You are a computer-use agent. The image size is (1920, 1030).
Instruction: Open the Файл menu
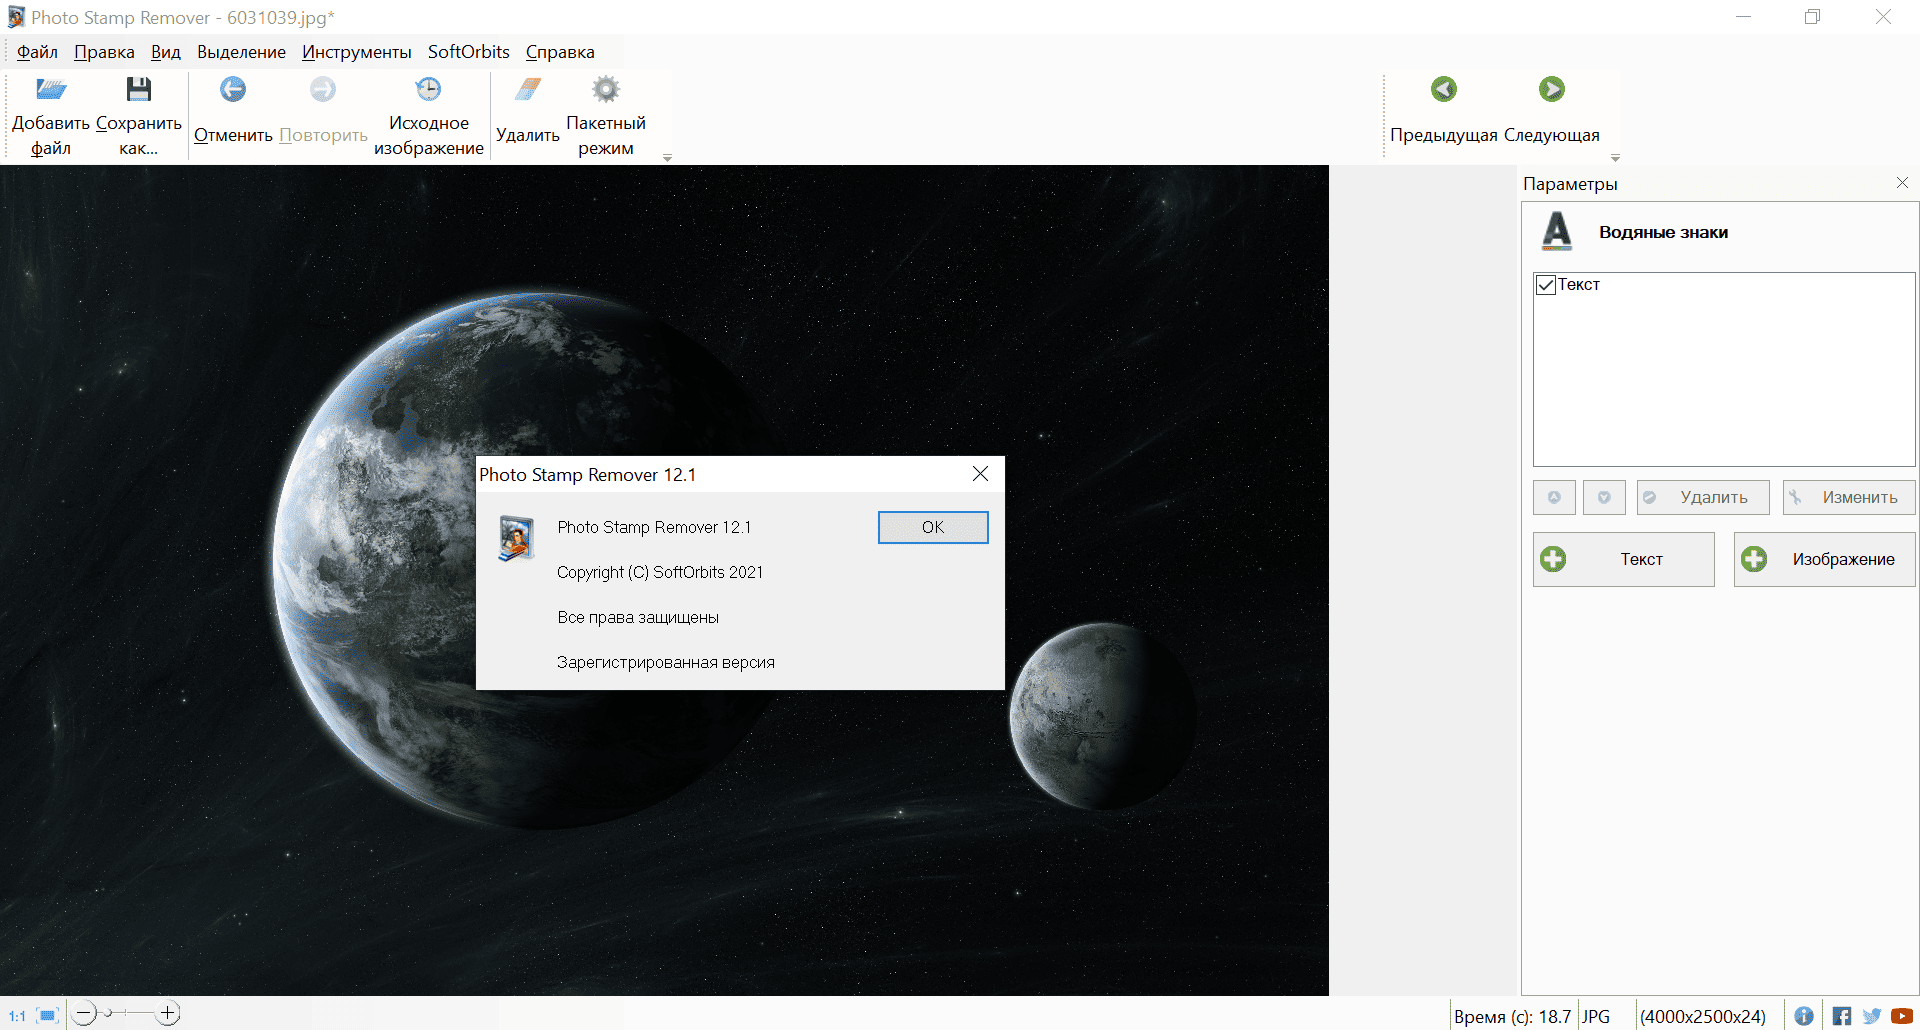[x=37, y=52]
